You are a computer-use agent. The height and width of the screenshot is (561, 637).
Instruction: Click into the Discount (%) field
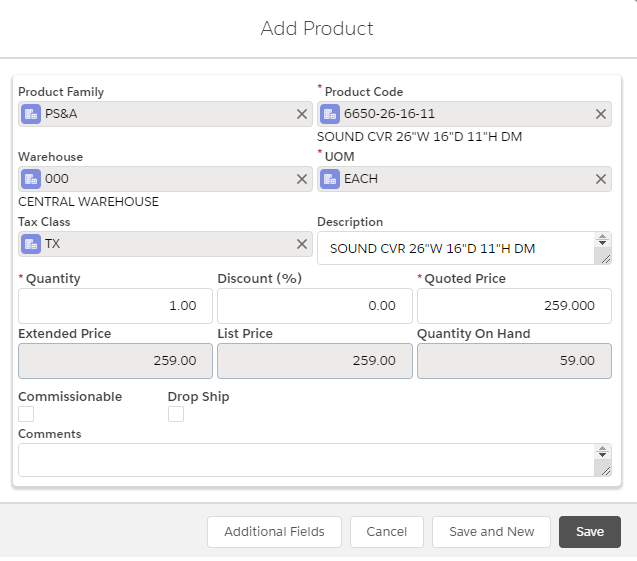click(x=315, y=306)
